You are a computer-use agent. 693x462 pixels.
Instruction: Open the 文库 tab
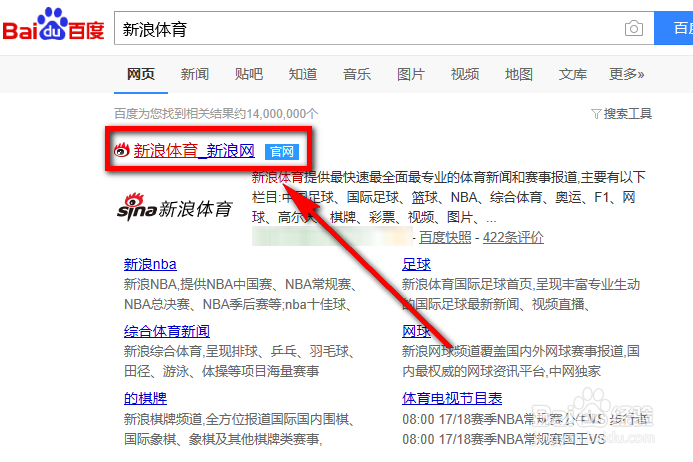pyautogui.click(x=573, y=74)
